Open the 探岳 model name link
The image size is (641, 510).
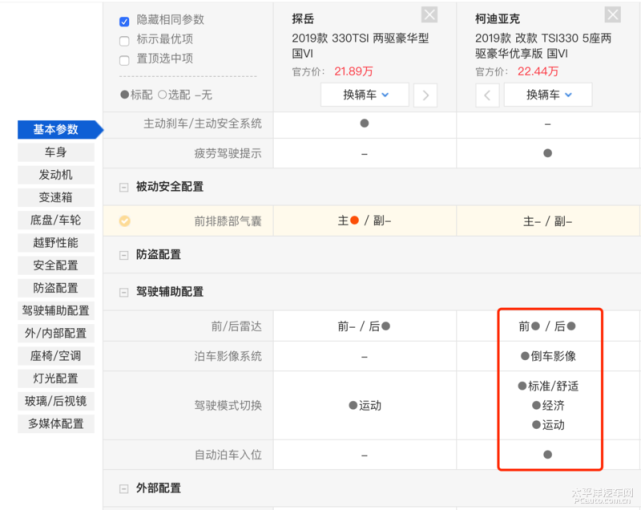[303, 19]
